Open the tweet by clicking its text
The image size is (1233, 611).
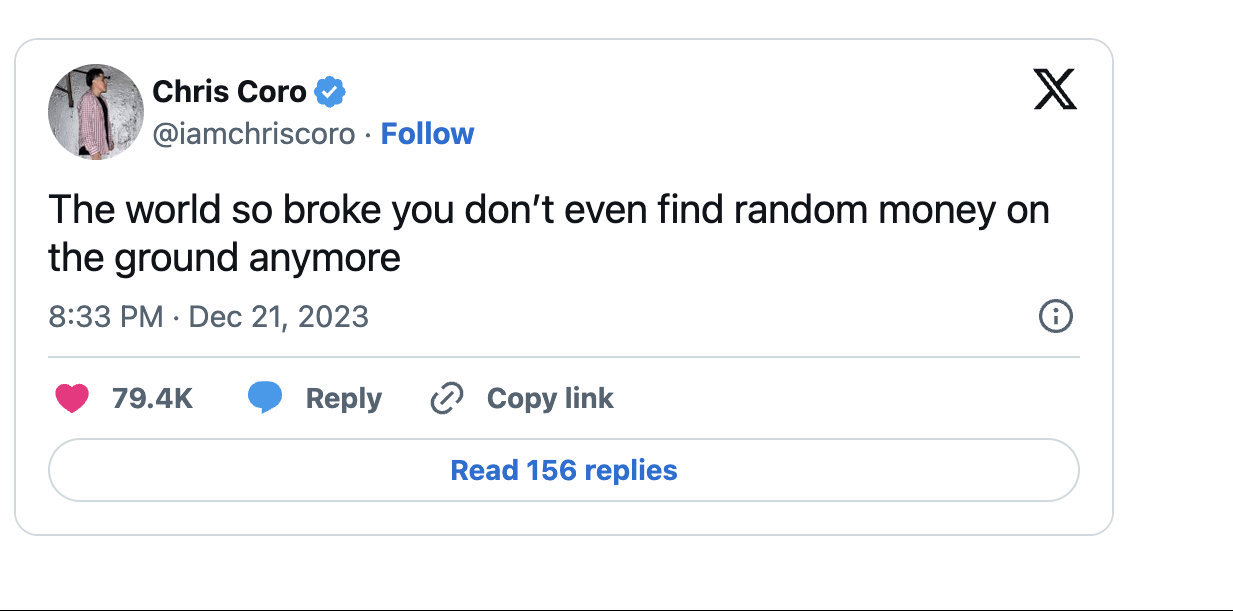click(x=548, y=209)
